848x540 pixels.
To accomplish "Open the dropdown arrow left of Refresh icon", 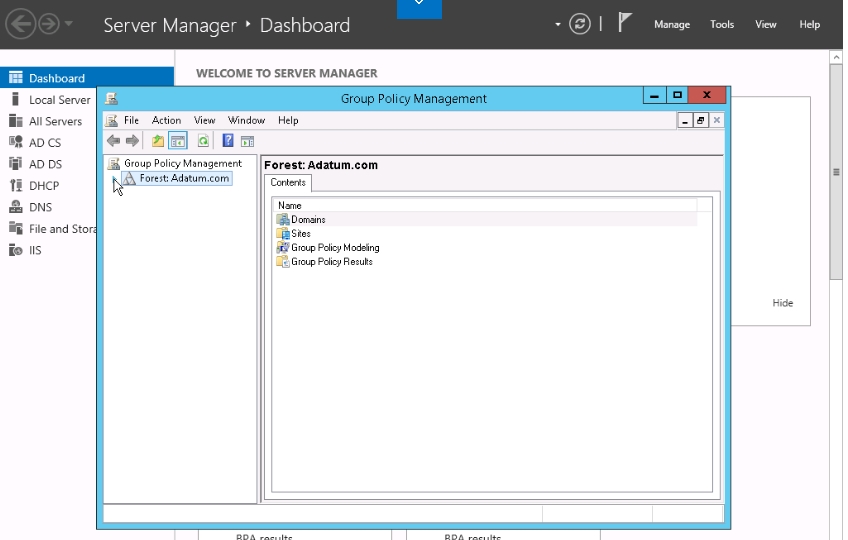I will (x=558, y=24).
